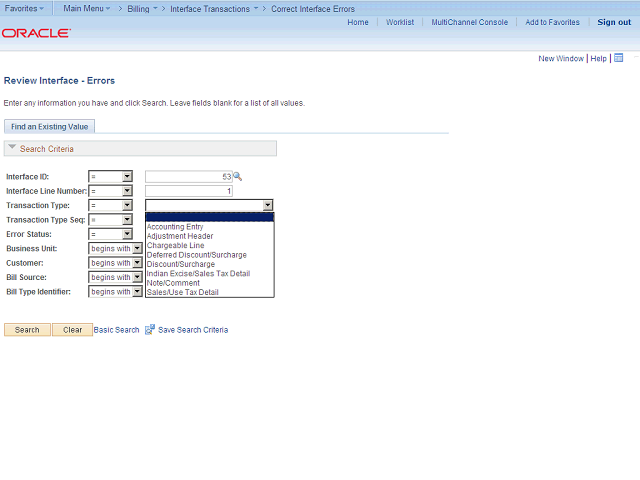This screenshot has width=640, height=480.
Task: Open the Transaction Type Seq operator dropdown
Action: (x=111, y=220)
